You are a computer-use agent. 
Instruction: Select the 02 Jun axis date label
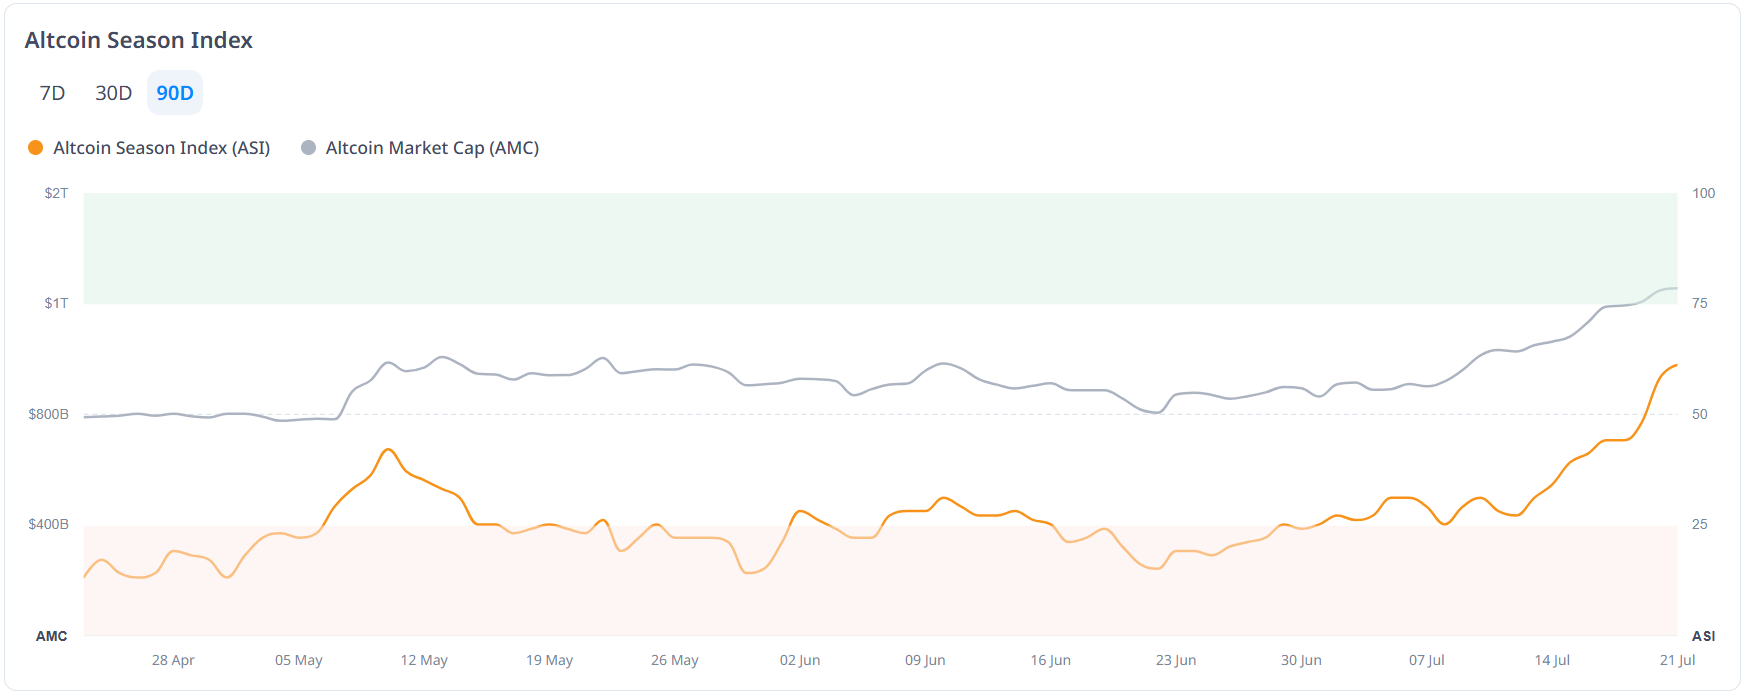(800, 660)
